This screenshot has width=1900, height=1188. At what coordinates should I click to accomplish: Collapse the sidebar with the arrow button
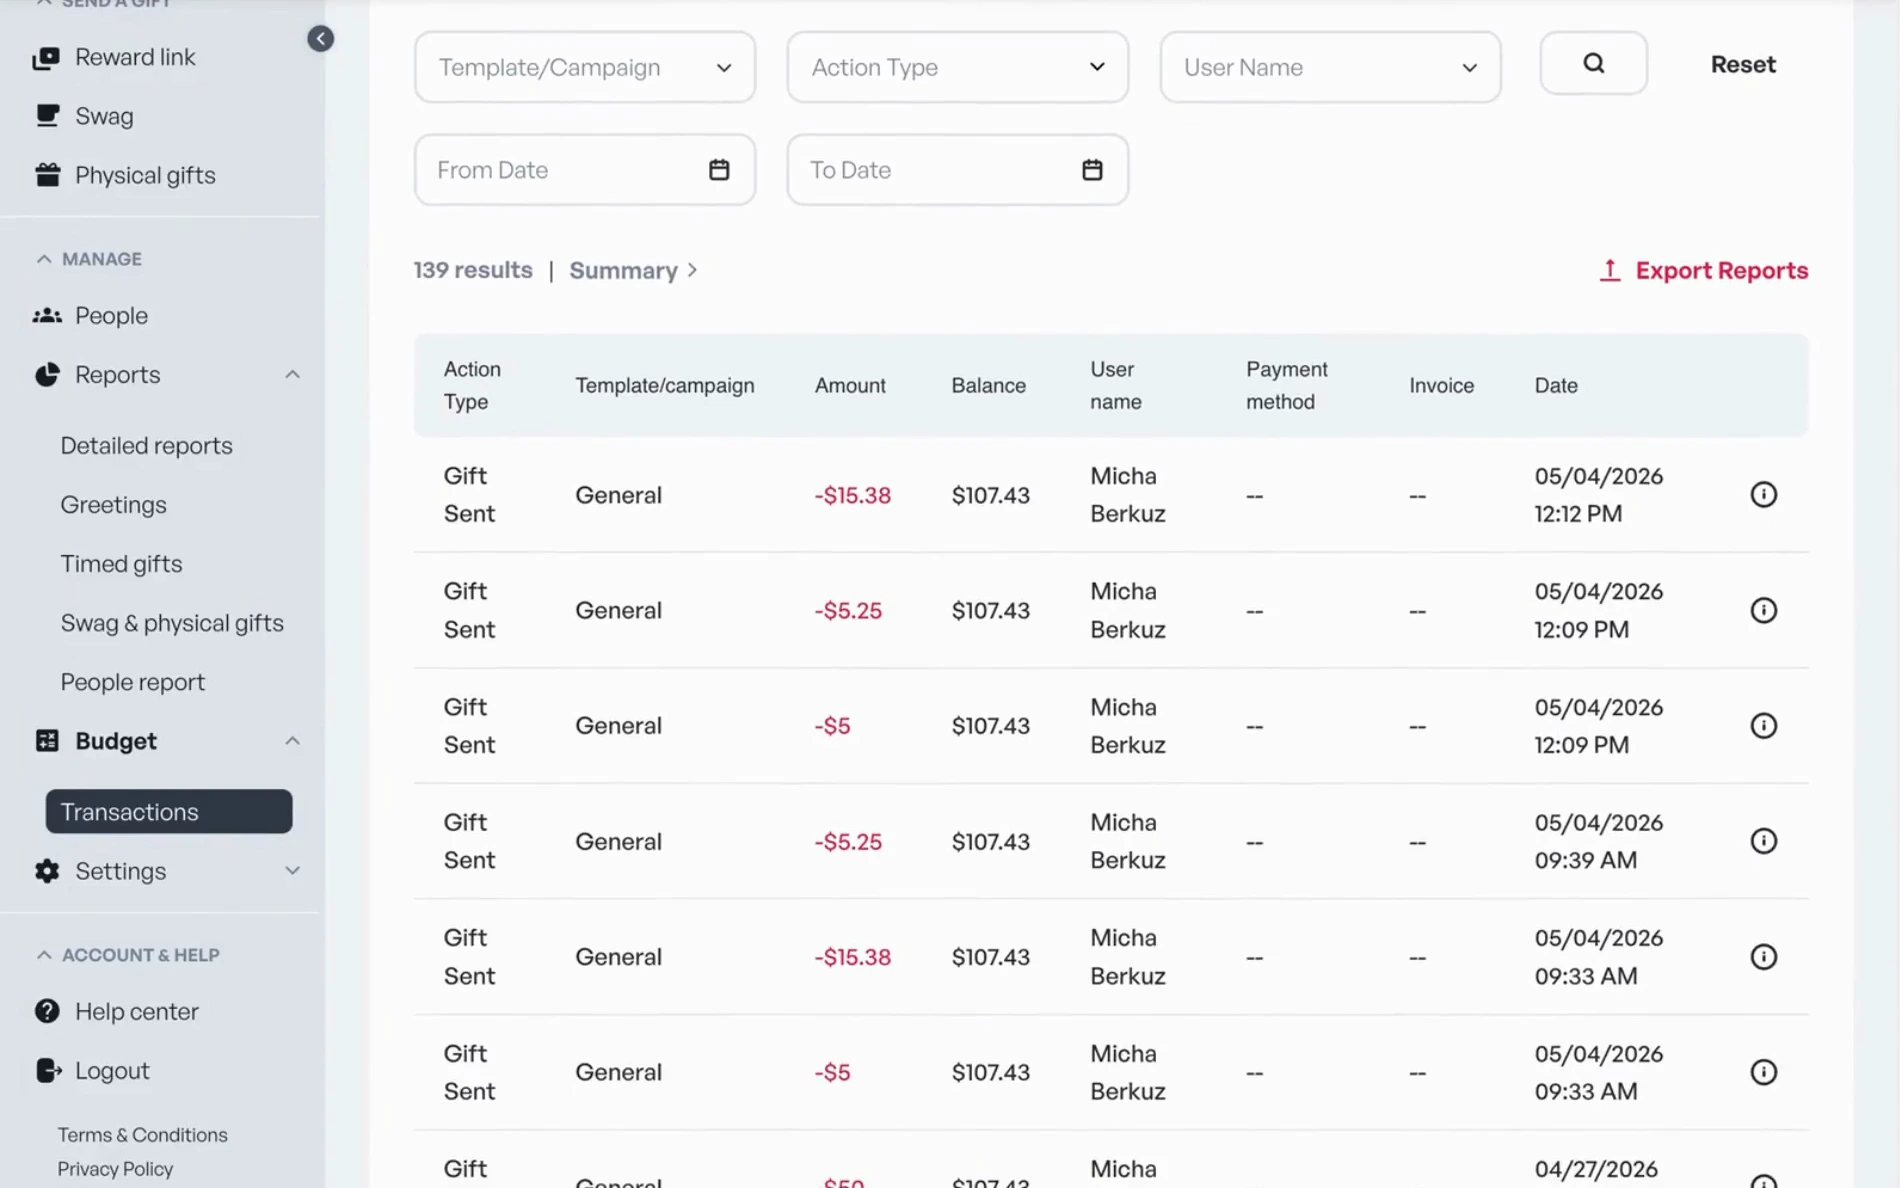pyautogui.click(x=320, y=39)
